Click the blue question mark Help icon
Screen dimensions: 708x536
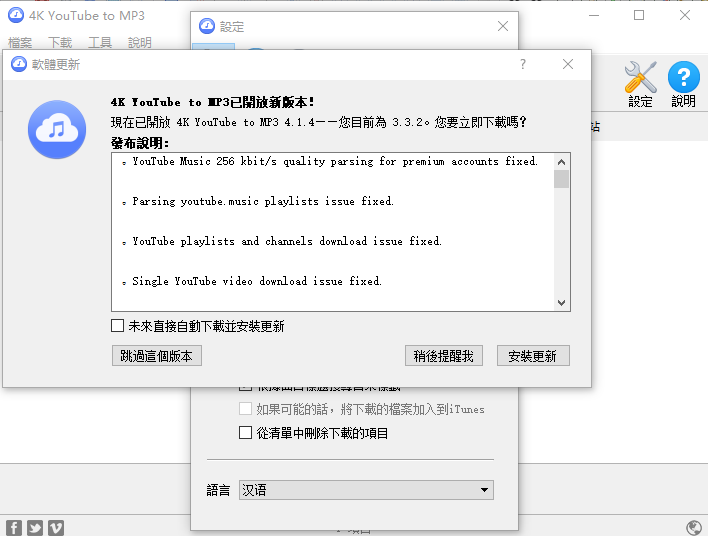pyautogui.click(x=684, y=78)
